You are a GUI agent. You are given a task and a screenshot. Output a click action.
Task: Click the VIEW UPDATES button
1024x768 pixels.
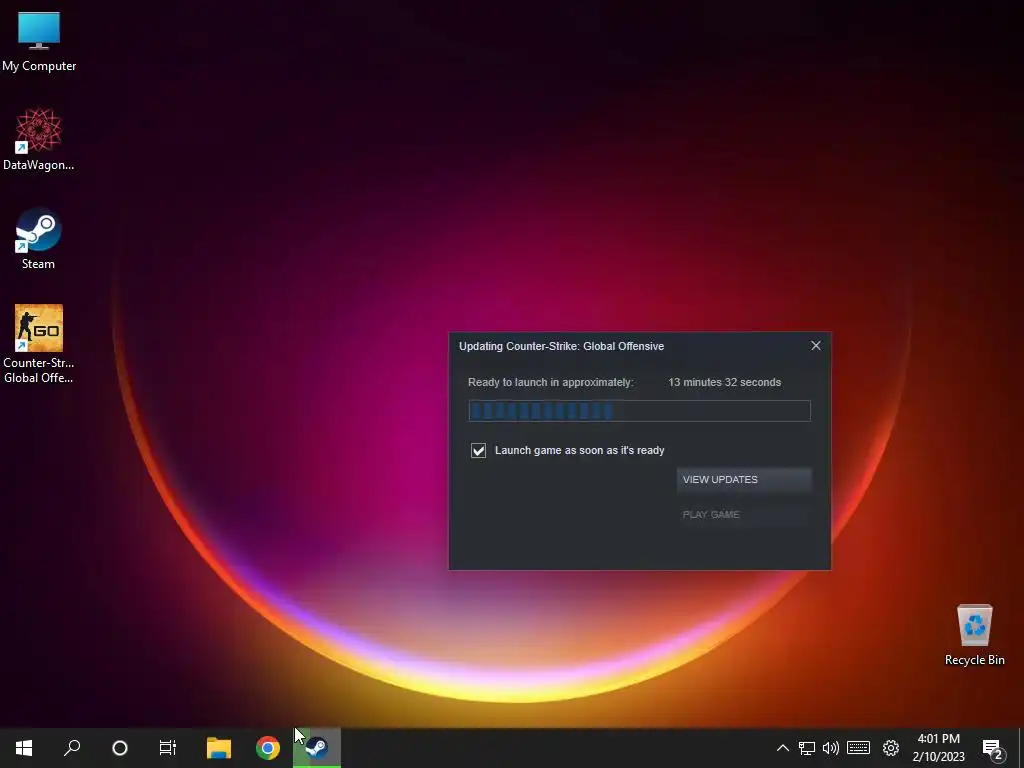pyautogui.click(x=744, y=479)
